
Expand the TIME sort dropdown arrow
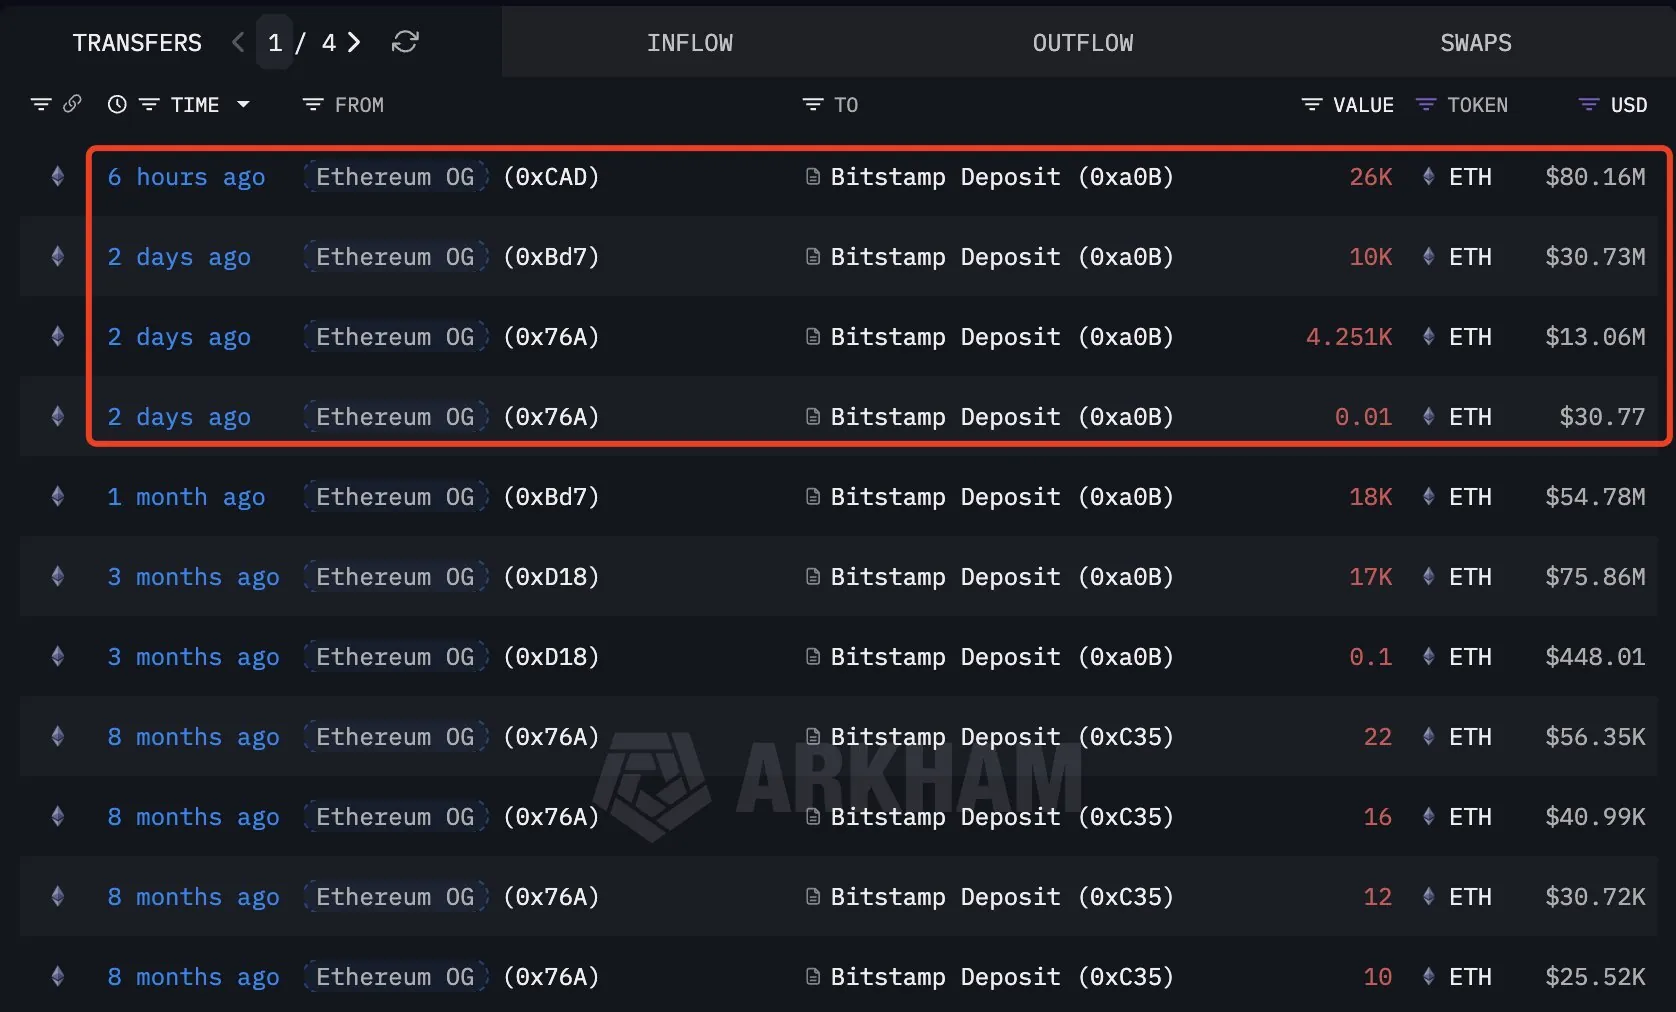243,104
